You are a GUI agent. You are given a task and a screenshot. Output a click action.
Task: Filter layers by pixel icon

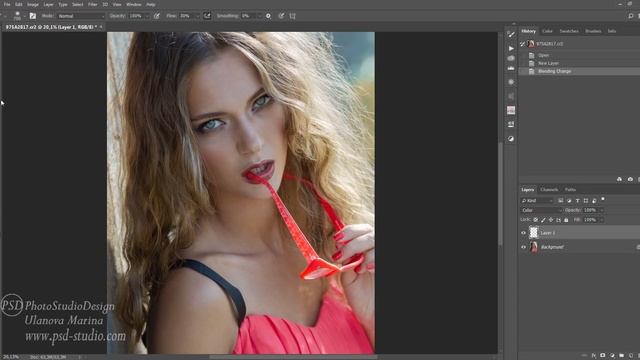point(560,200)
